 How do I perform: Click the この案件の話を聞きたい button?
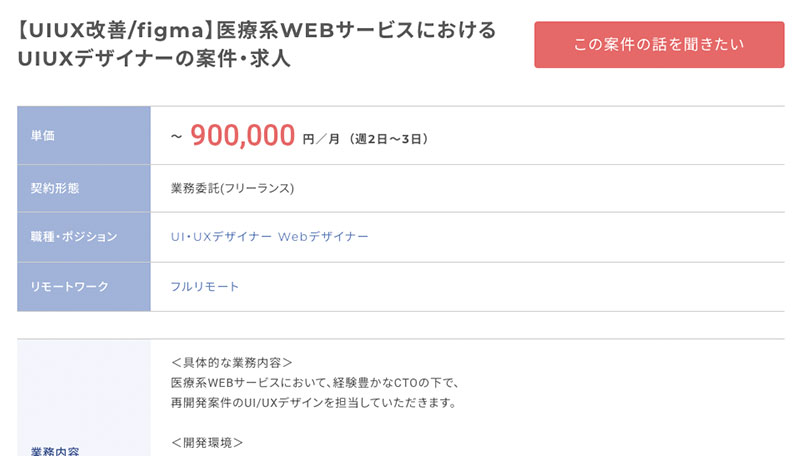click(x=659, y=45)
